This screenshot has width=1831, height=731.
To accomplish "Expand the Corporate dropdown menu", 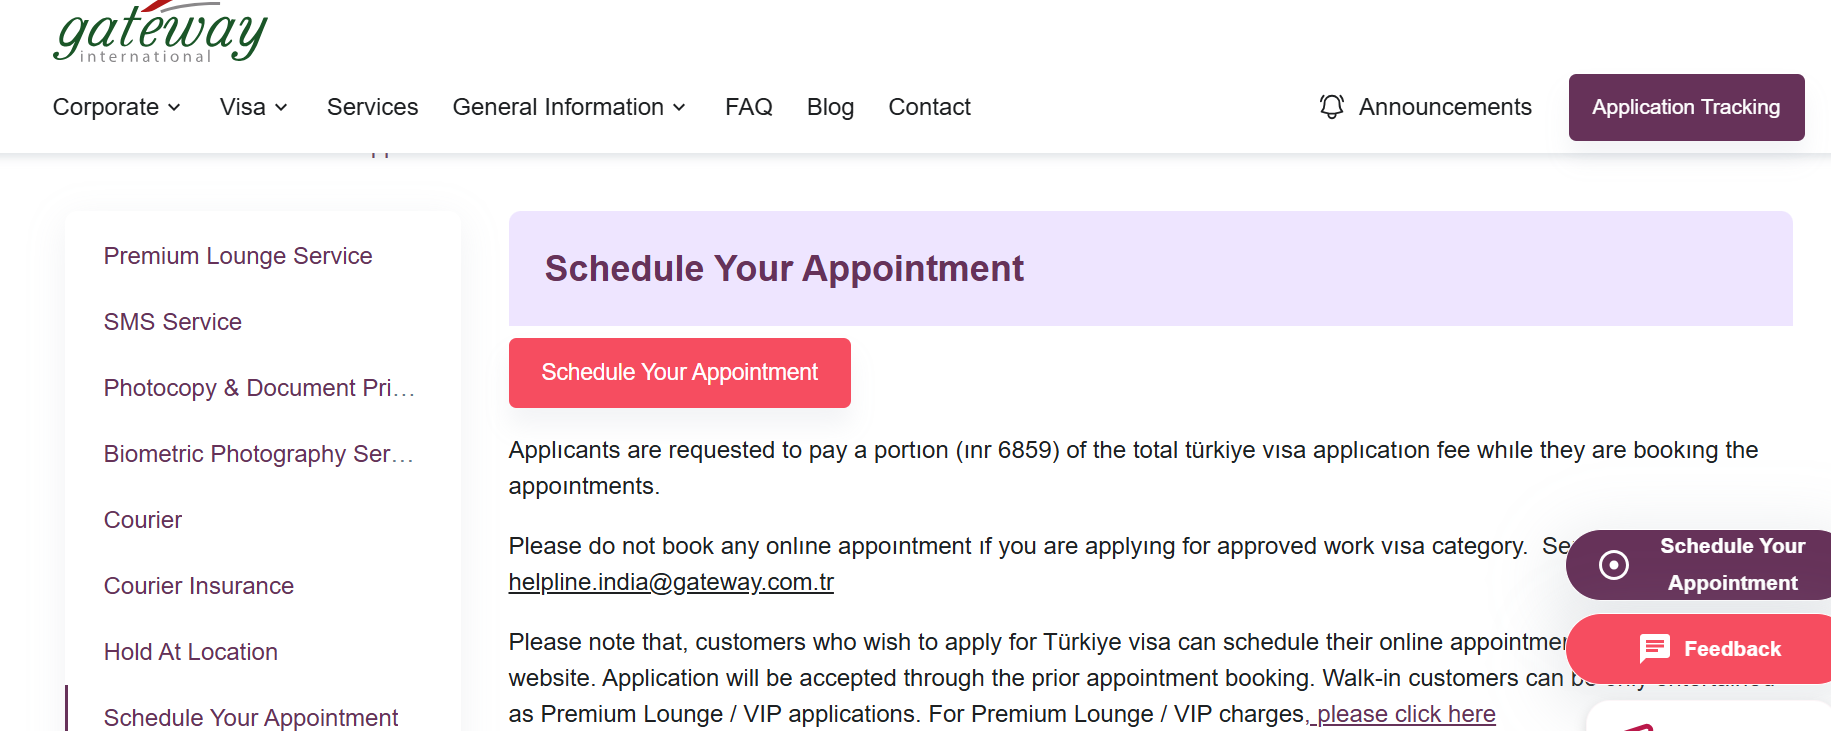I will coord(117,107).
